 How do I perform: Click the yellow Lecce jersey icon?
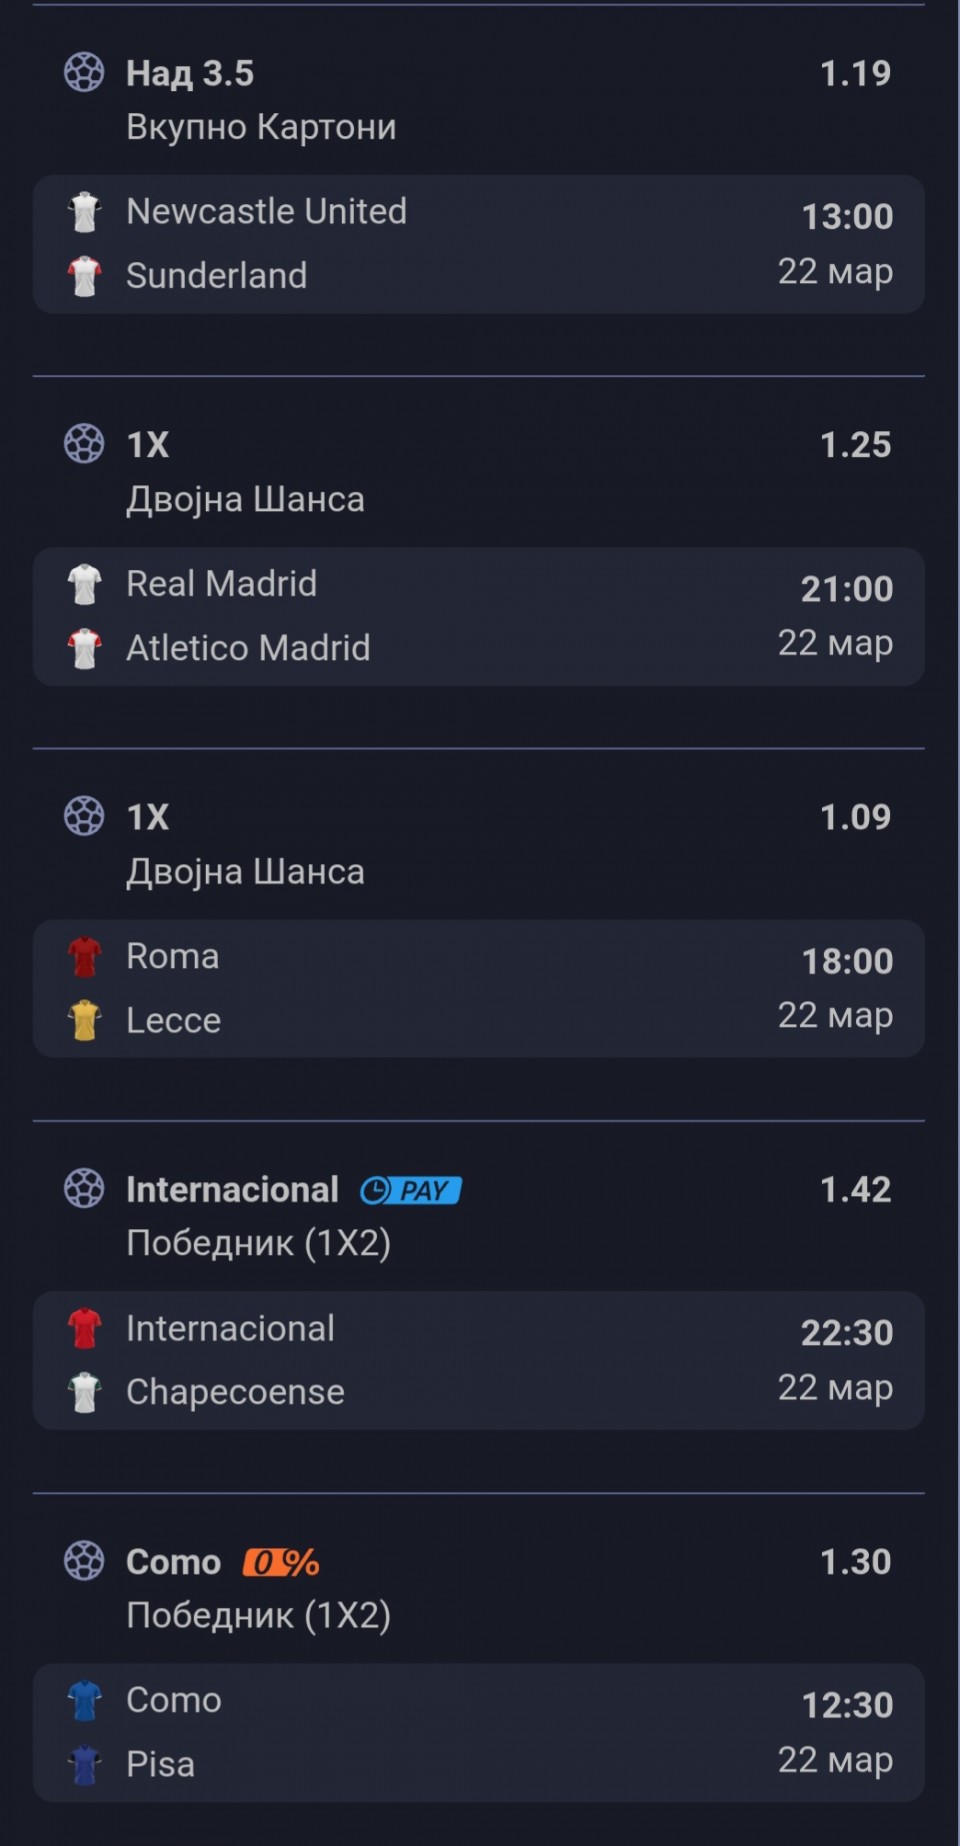coord(85,1021)
